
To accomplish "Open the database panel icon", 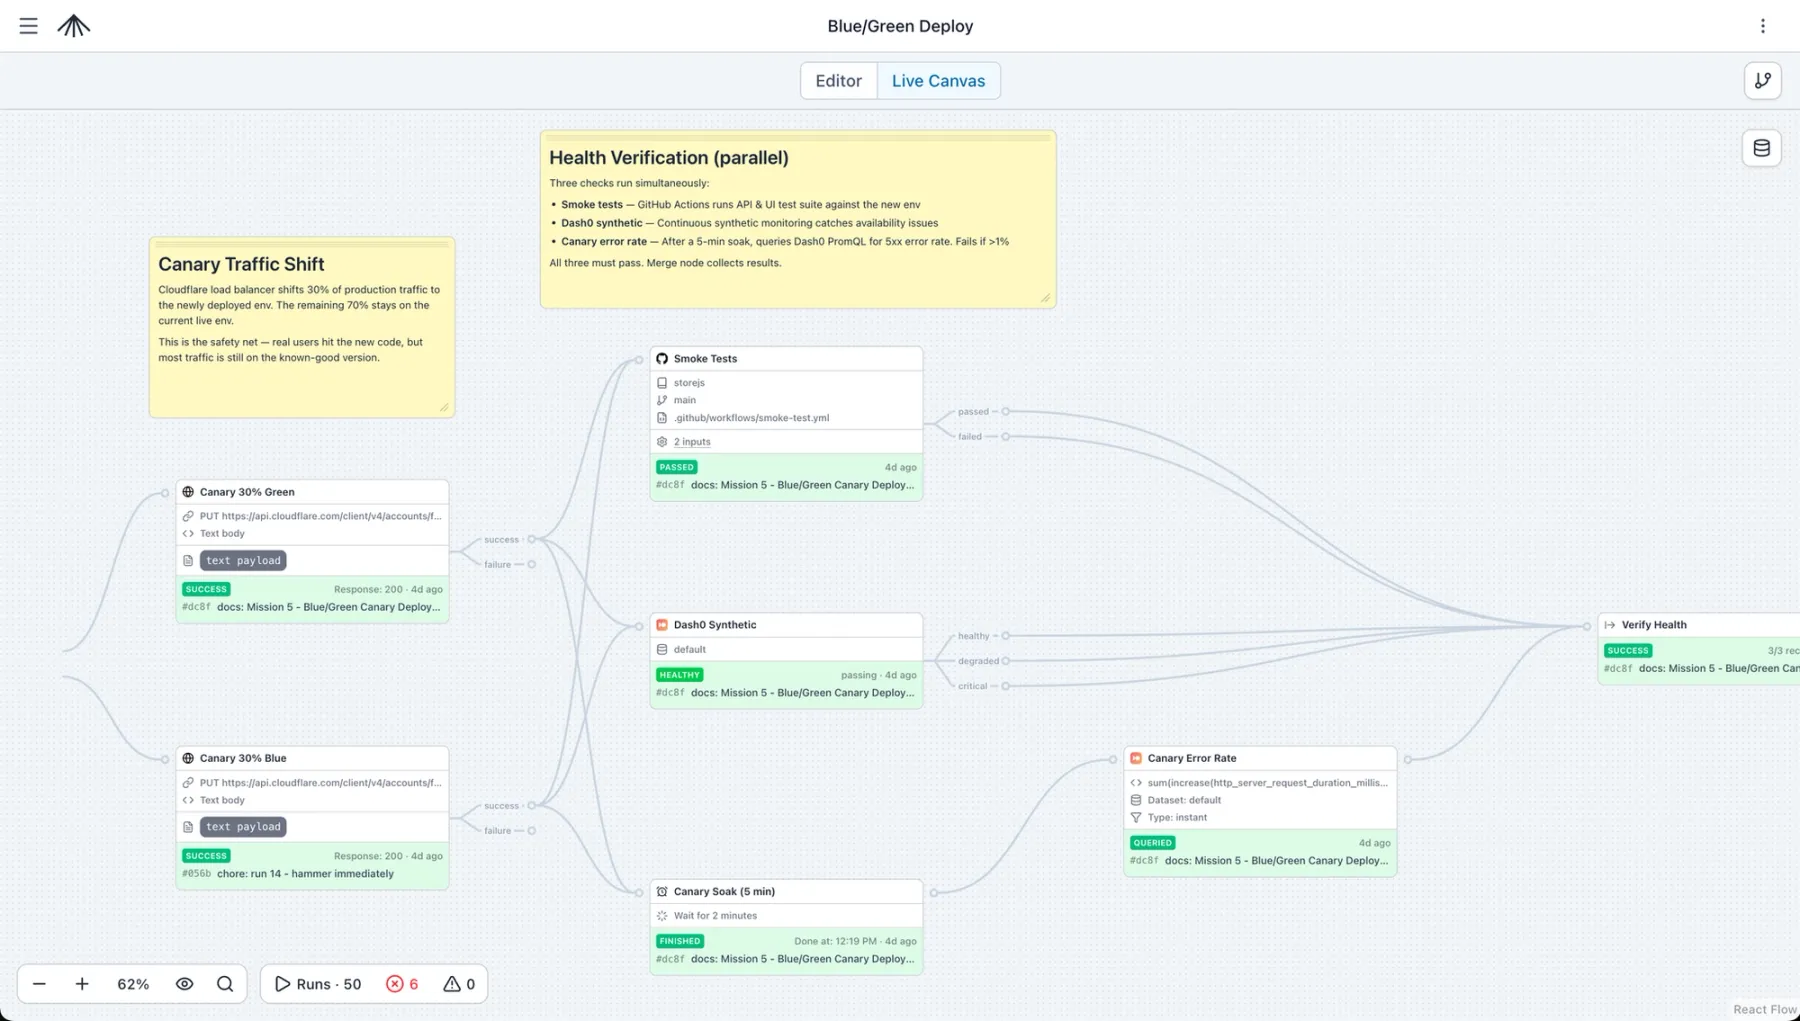I will (x=1762, y=148).
